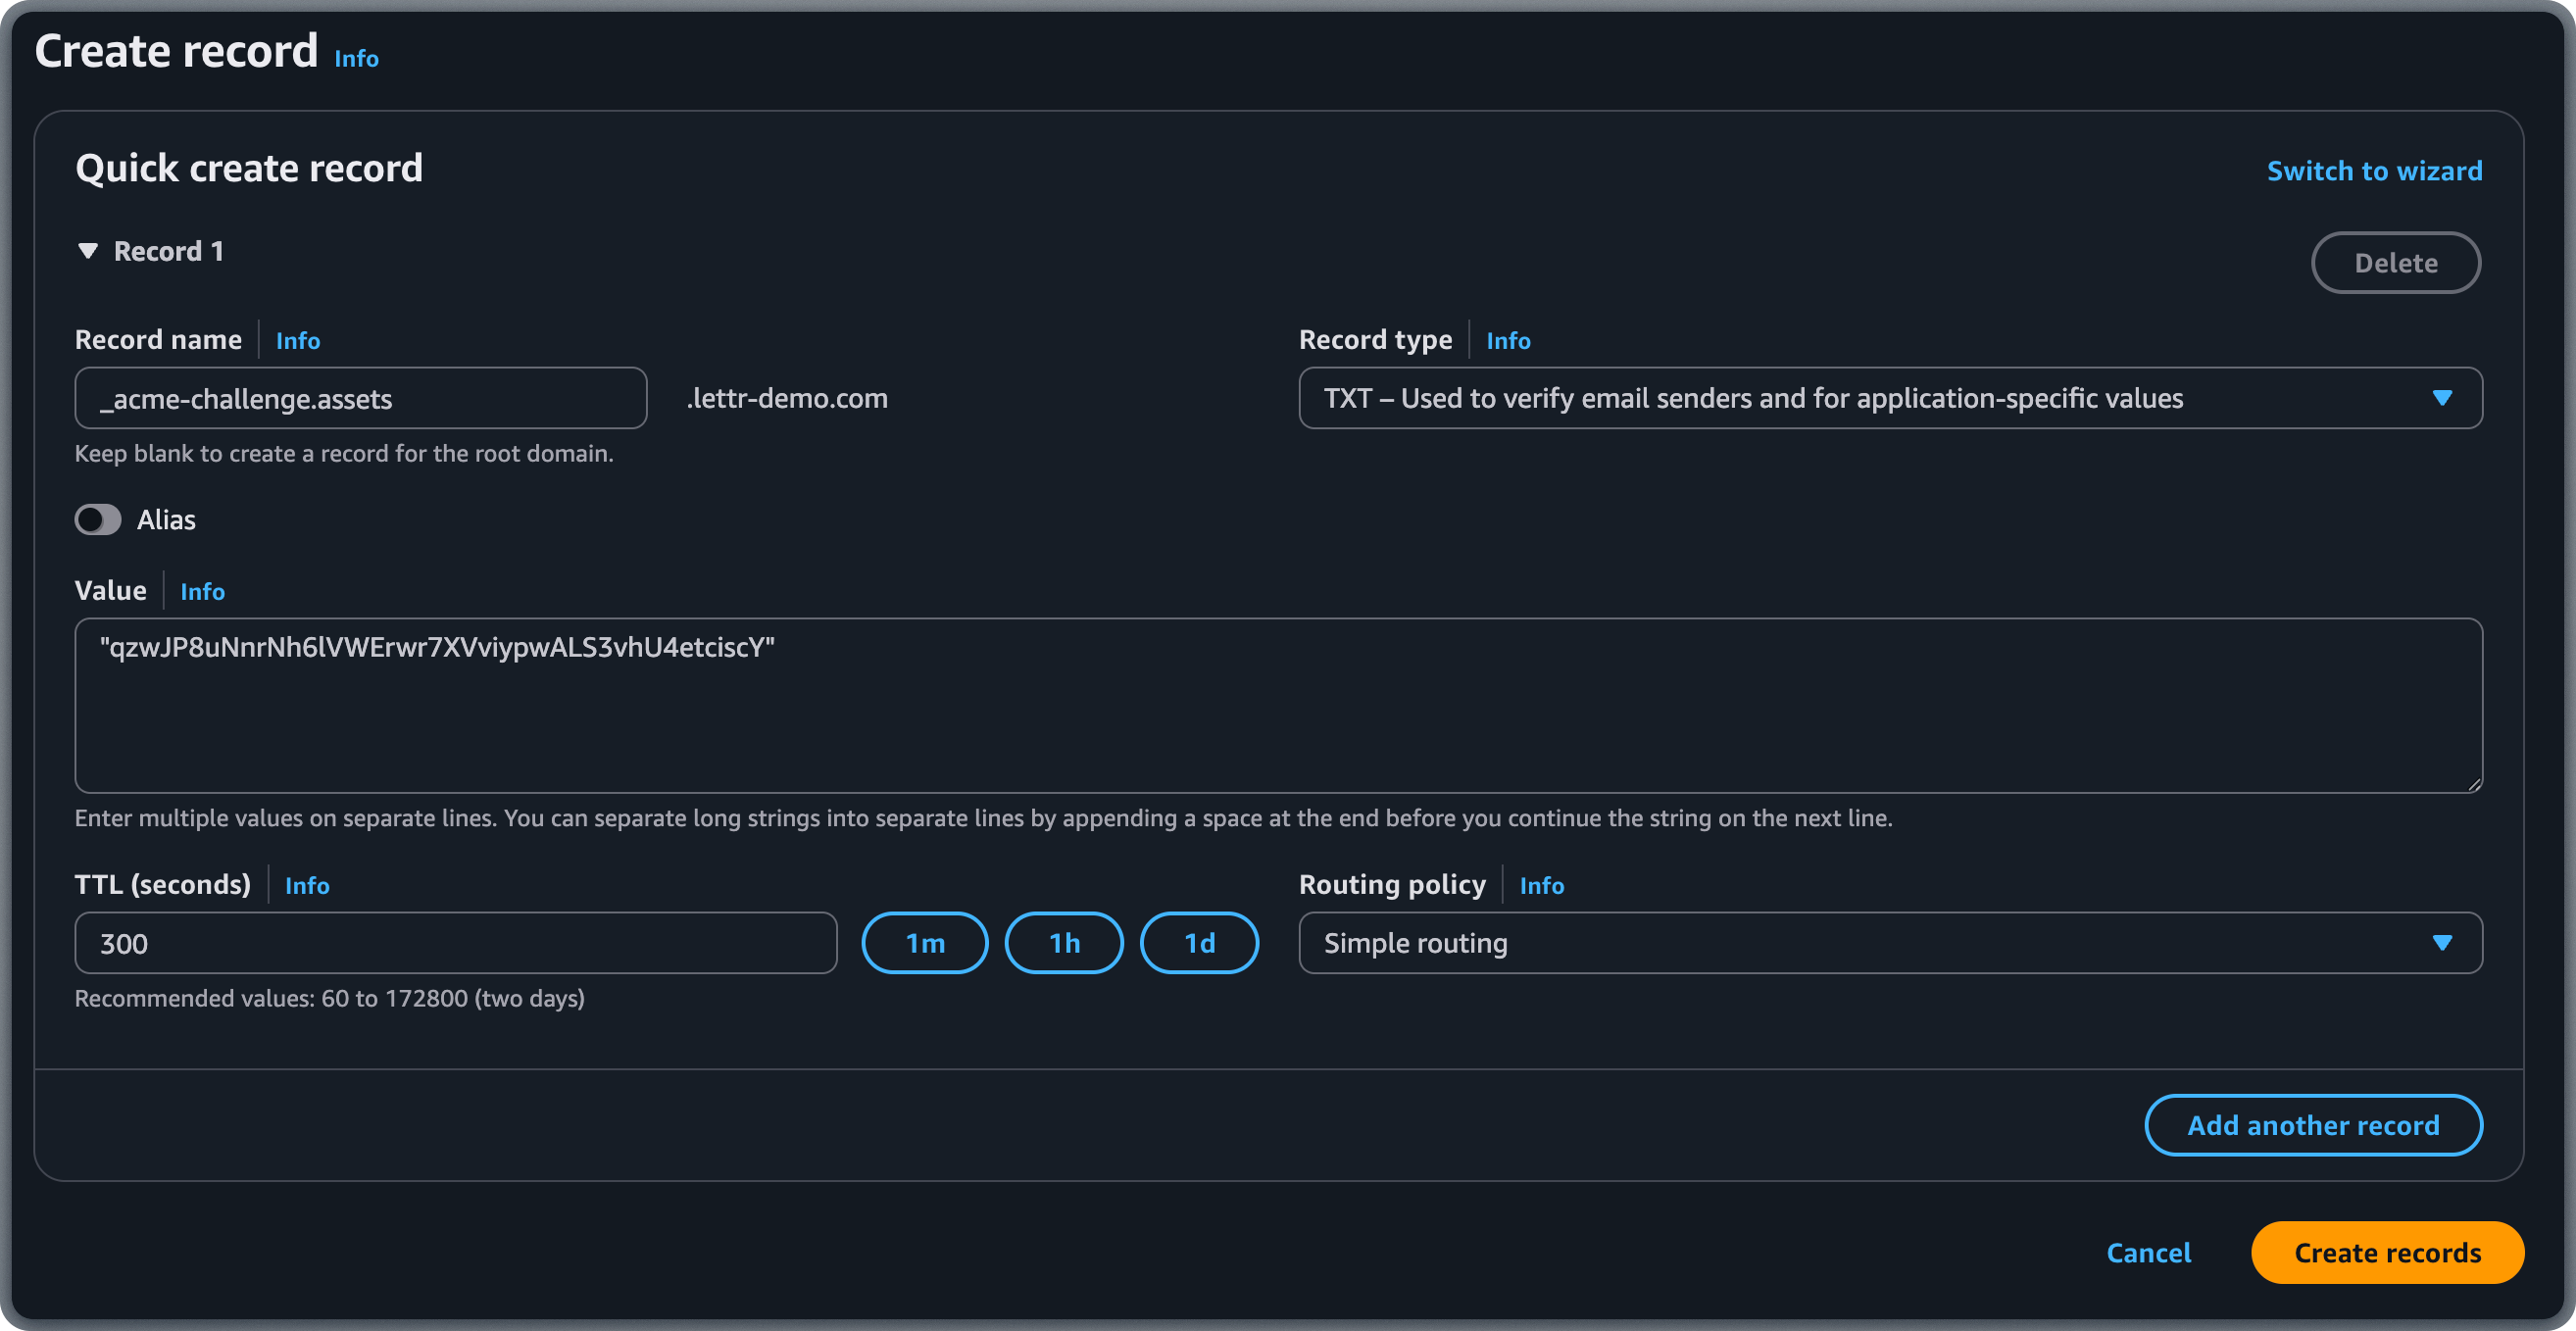
Task: Open Info next to Create record title
Action: (x=356, y=58)
